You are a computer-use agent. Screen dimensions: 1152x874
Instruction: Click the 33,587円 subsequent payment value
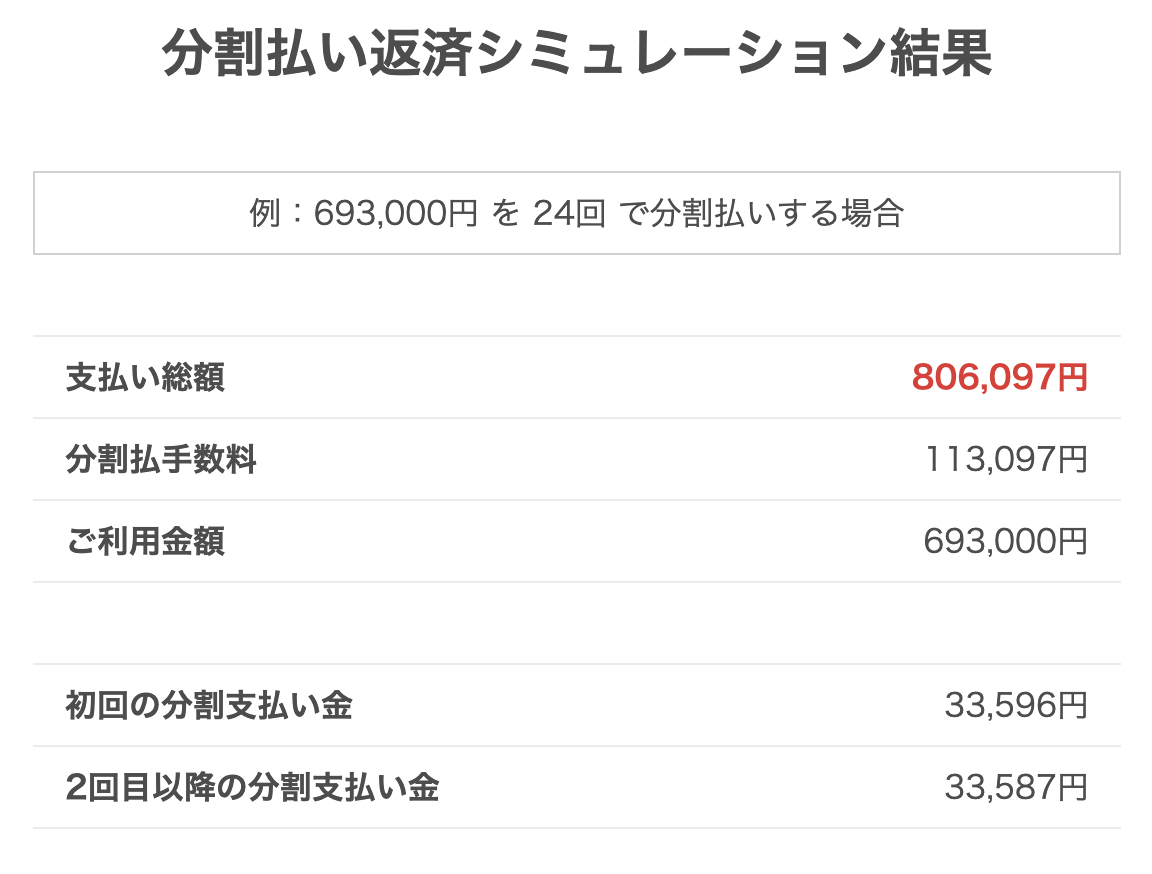coord(1016,787)
